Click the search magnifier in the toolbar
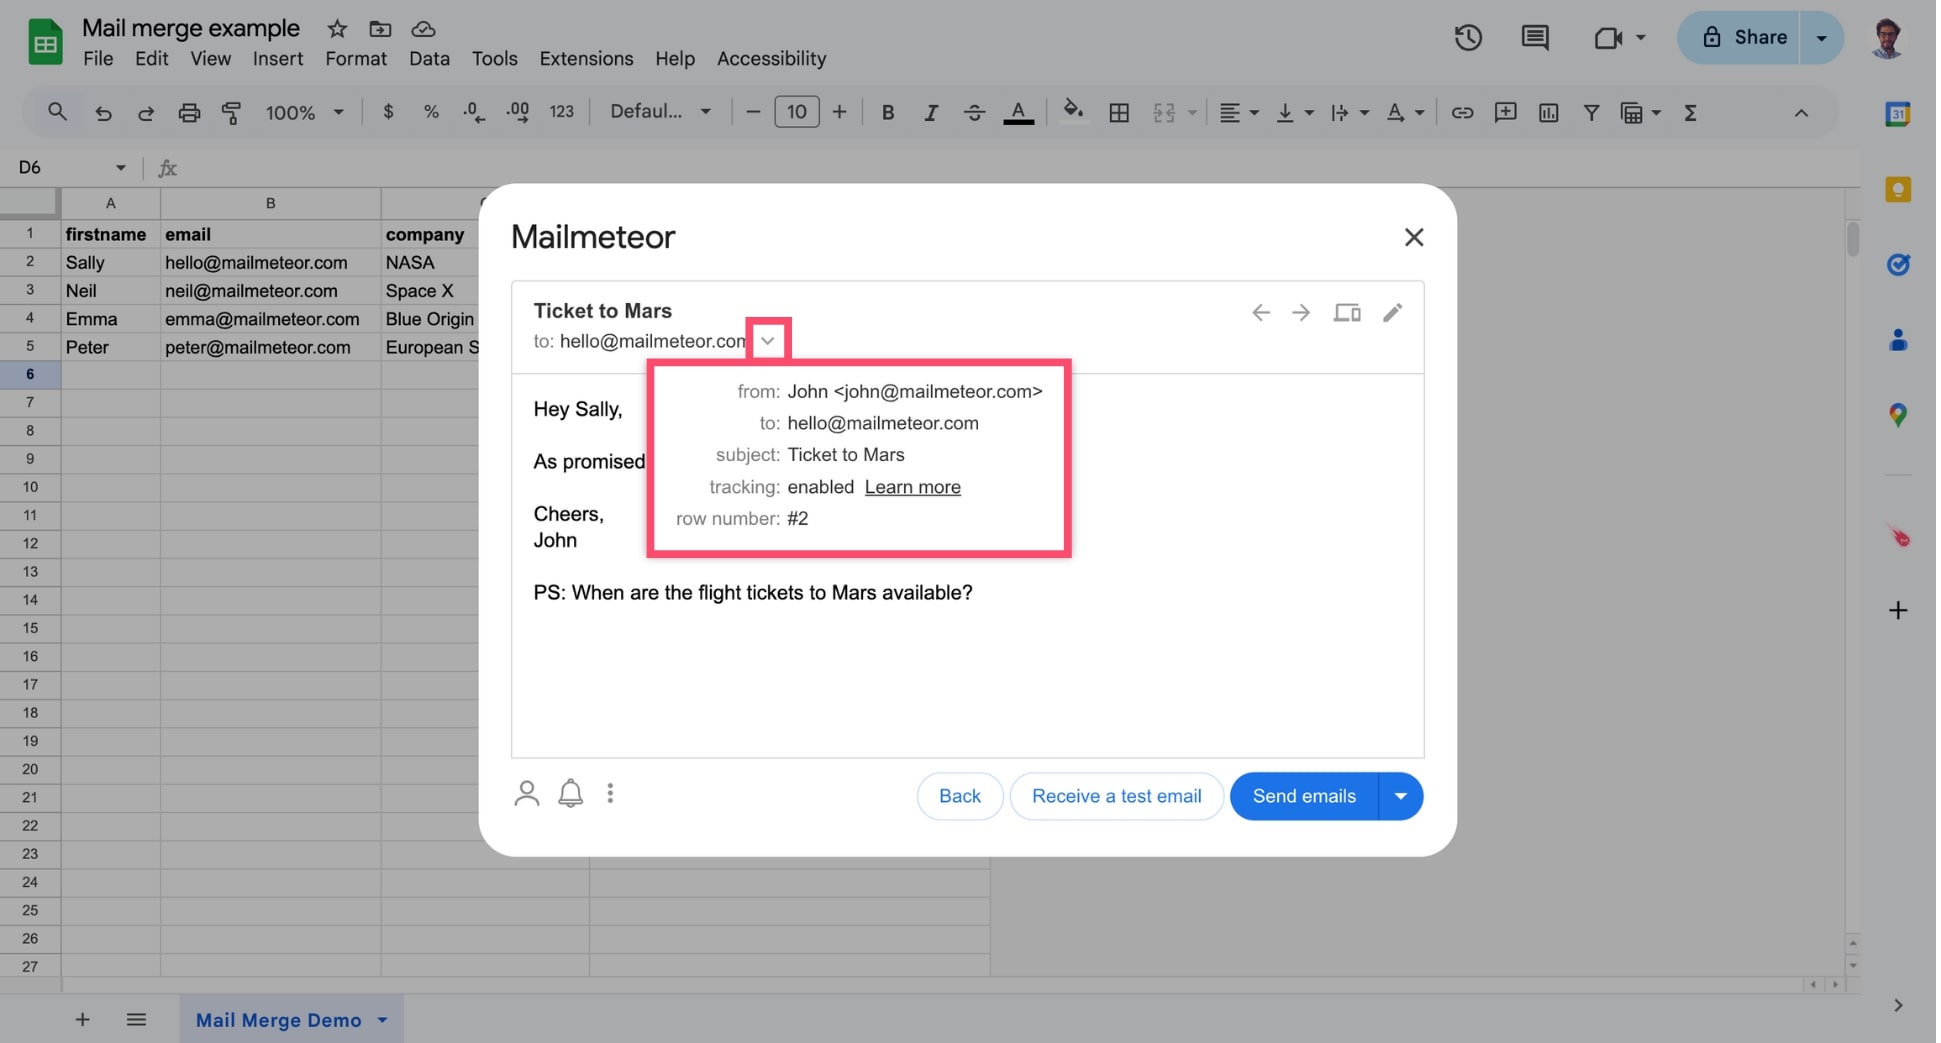Screen dimensions: 1941x1043 tap(57, 112)
